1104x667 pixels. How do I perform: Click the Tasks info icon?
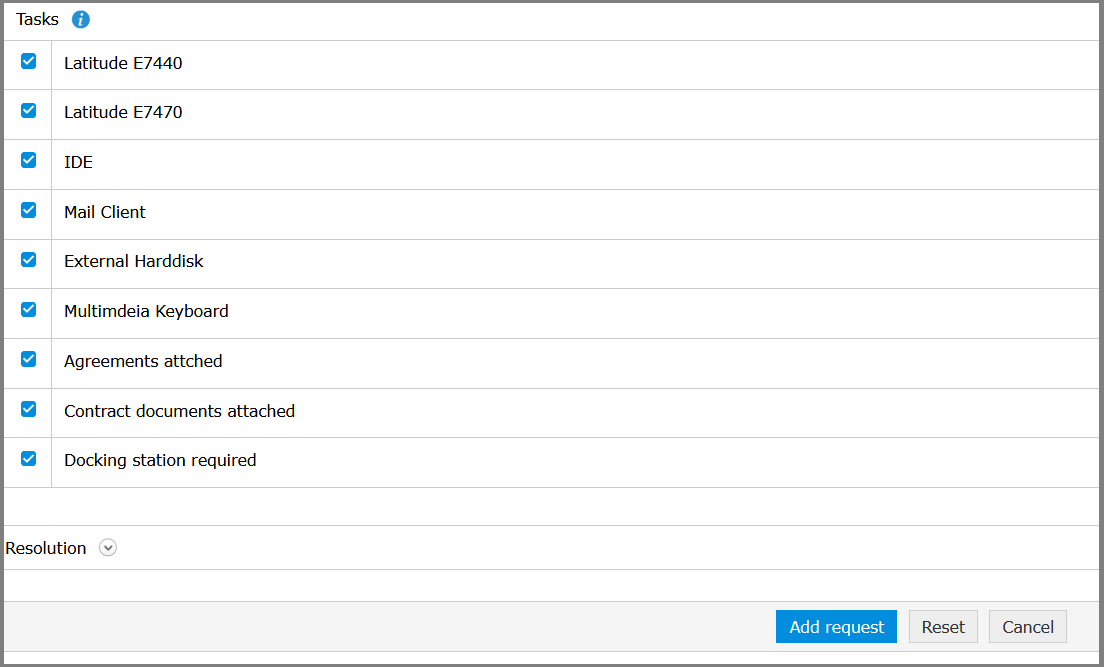tap(81, 20)
